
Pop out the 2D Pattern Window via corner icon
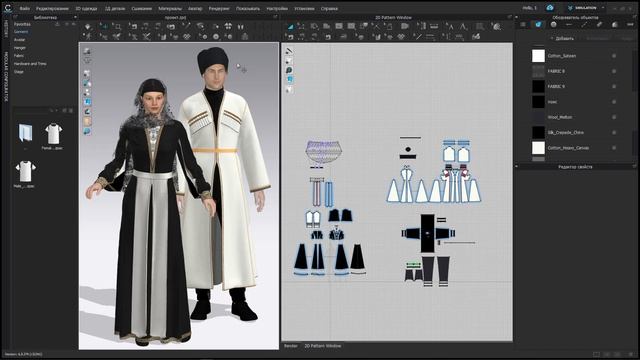(509, 17)
